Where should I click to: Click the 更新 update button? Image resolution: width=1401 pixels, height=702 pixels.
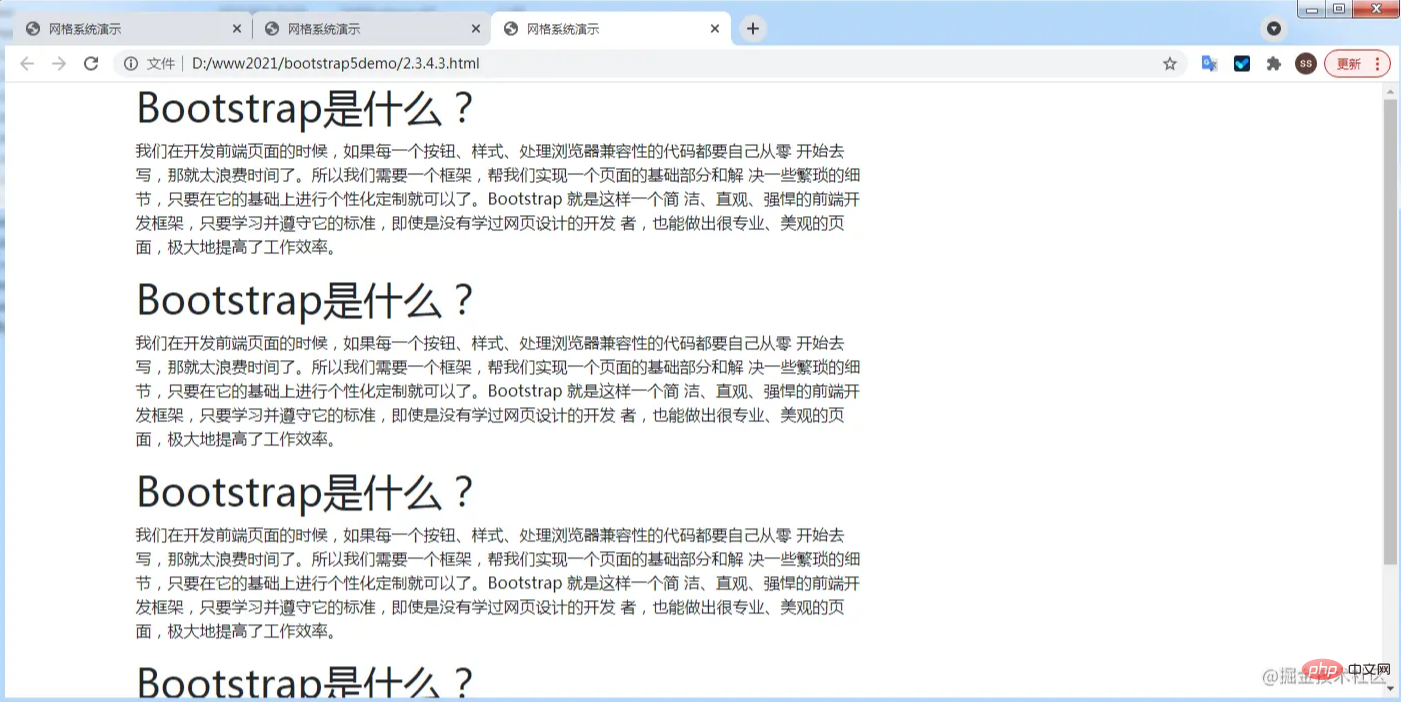(x=1357, y=64)
